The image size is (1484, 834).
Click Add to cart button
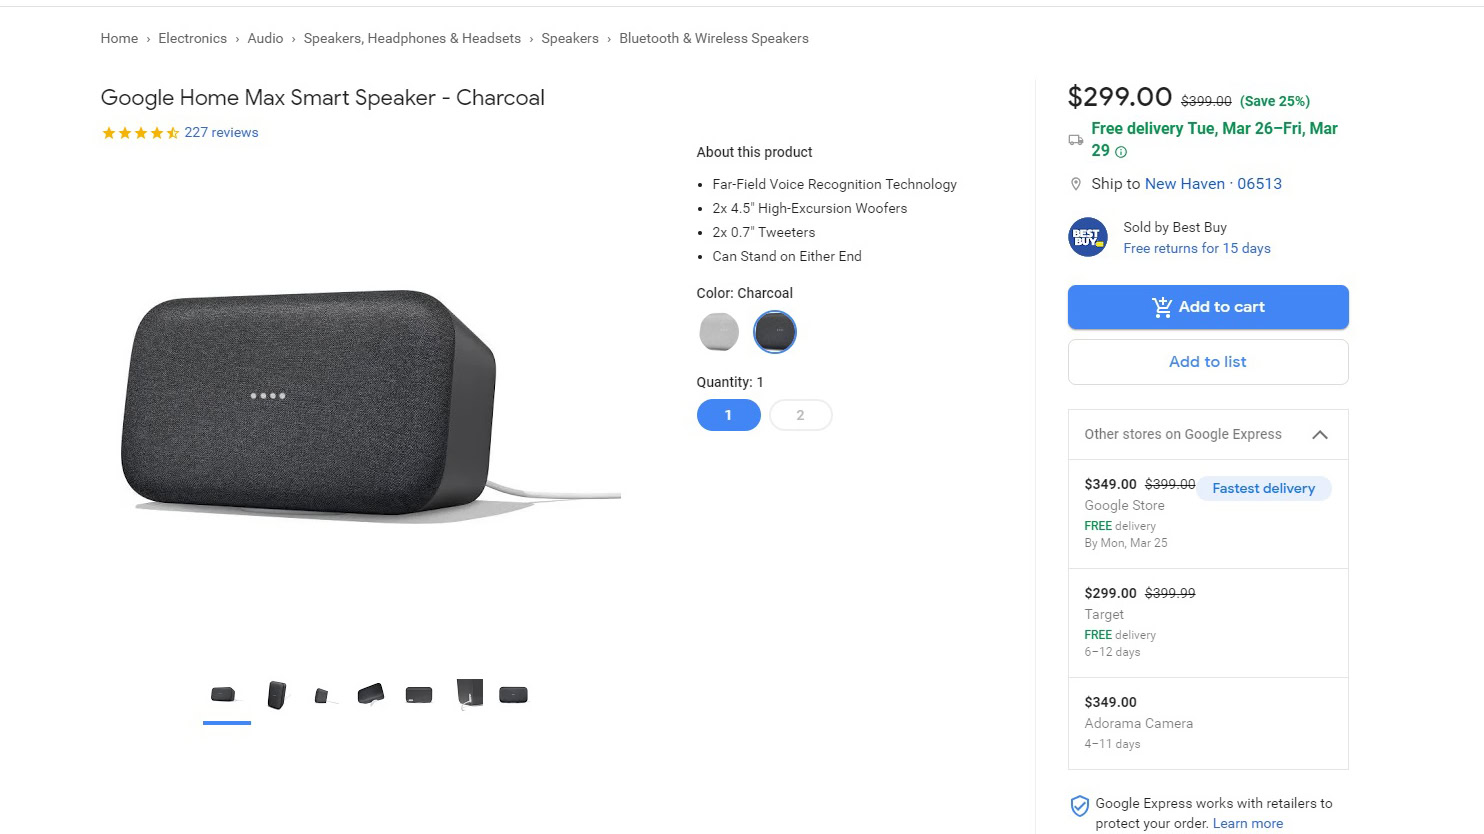[1208, 307]
